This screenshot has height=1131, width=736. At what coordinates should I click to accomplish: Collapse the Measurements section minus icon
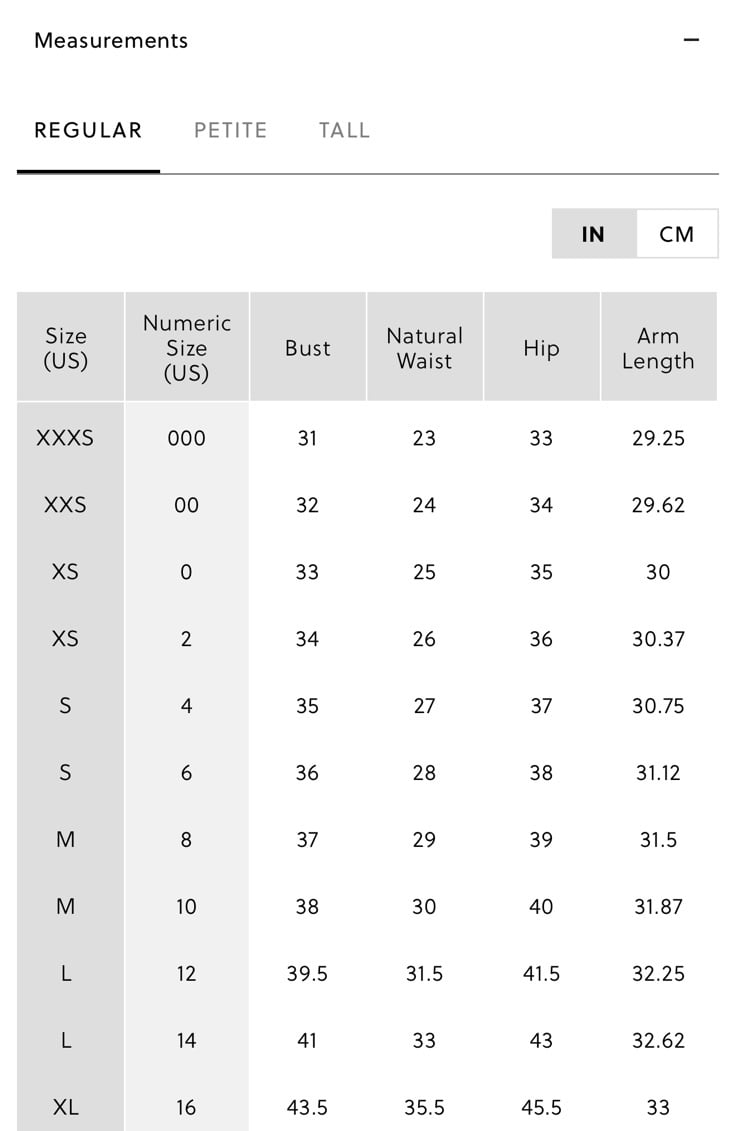691,40
